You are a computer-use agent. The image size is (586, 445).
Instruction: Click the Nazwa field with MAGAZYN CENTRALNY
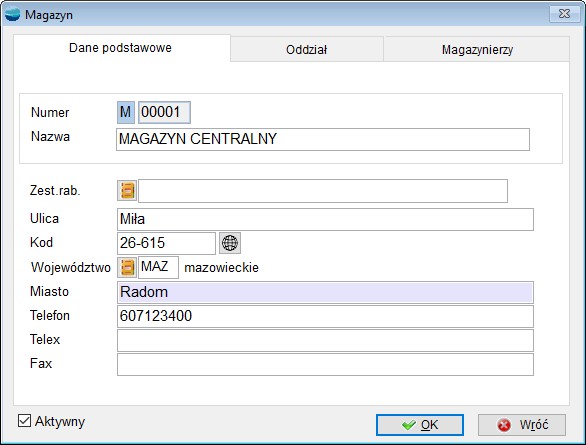point(323,139)
